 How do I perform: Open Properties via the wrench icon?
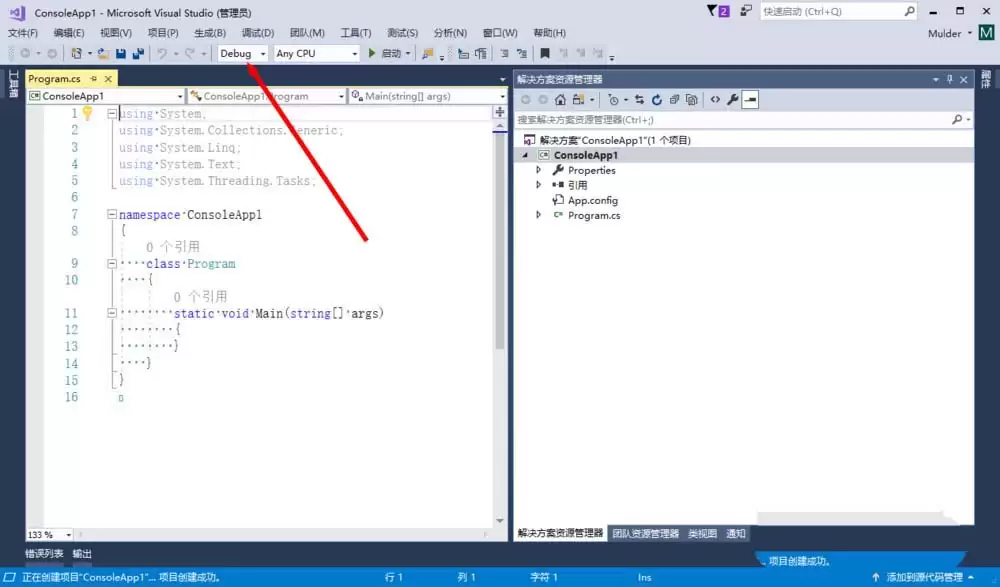coord(733,99)
